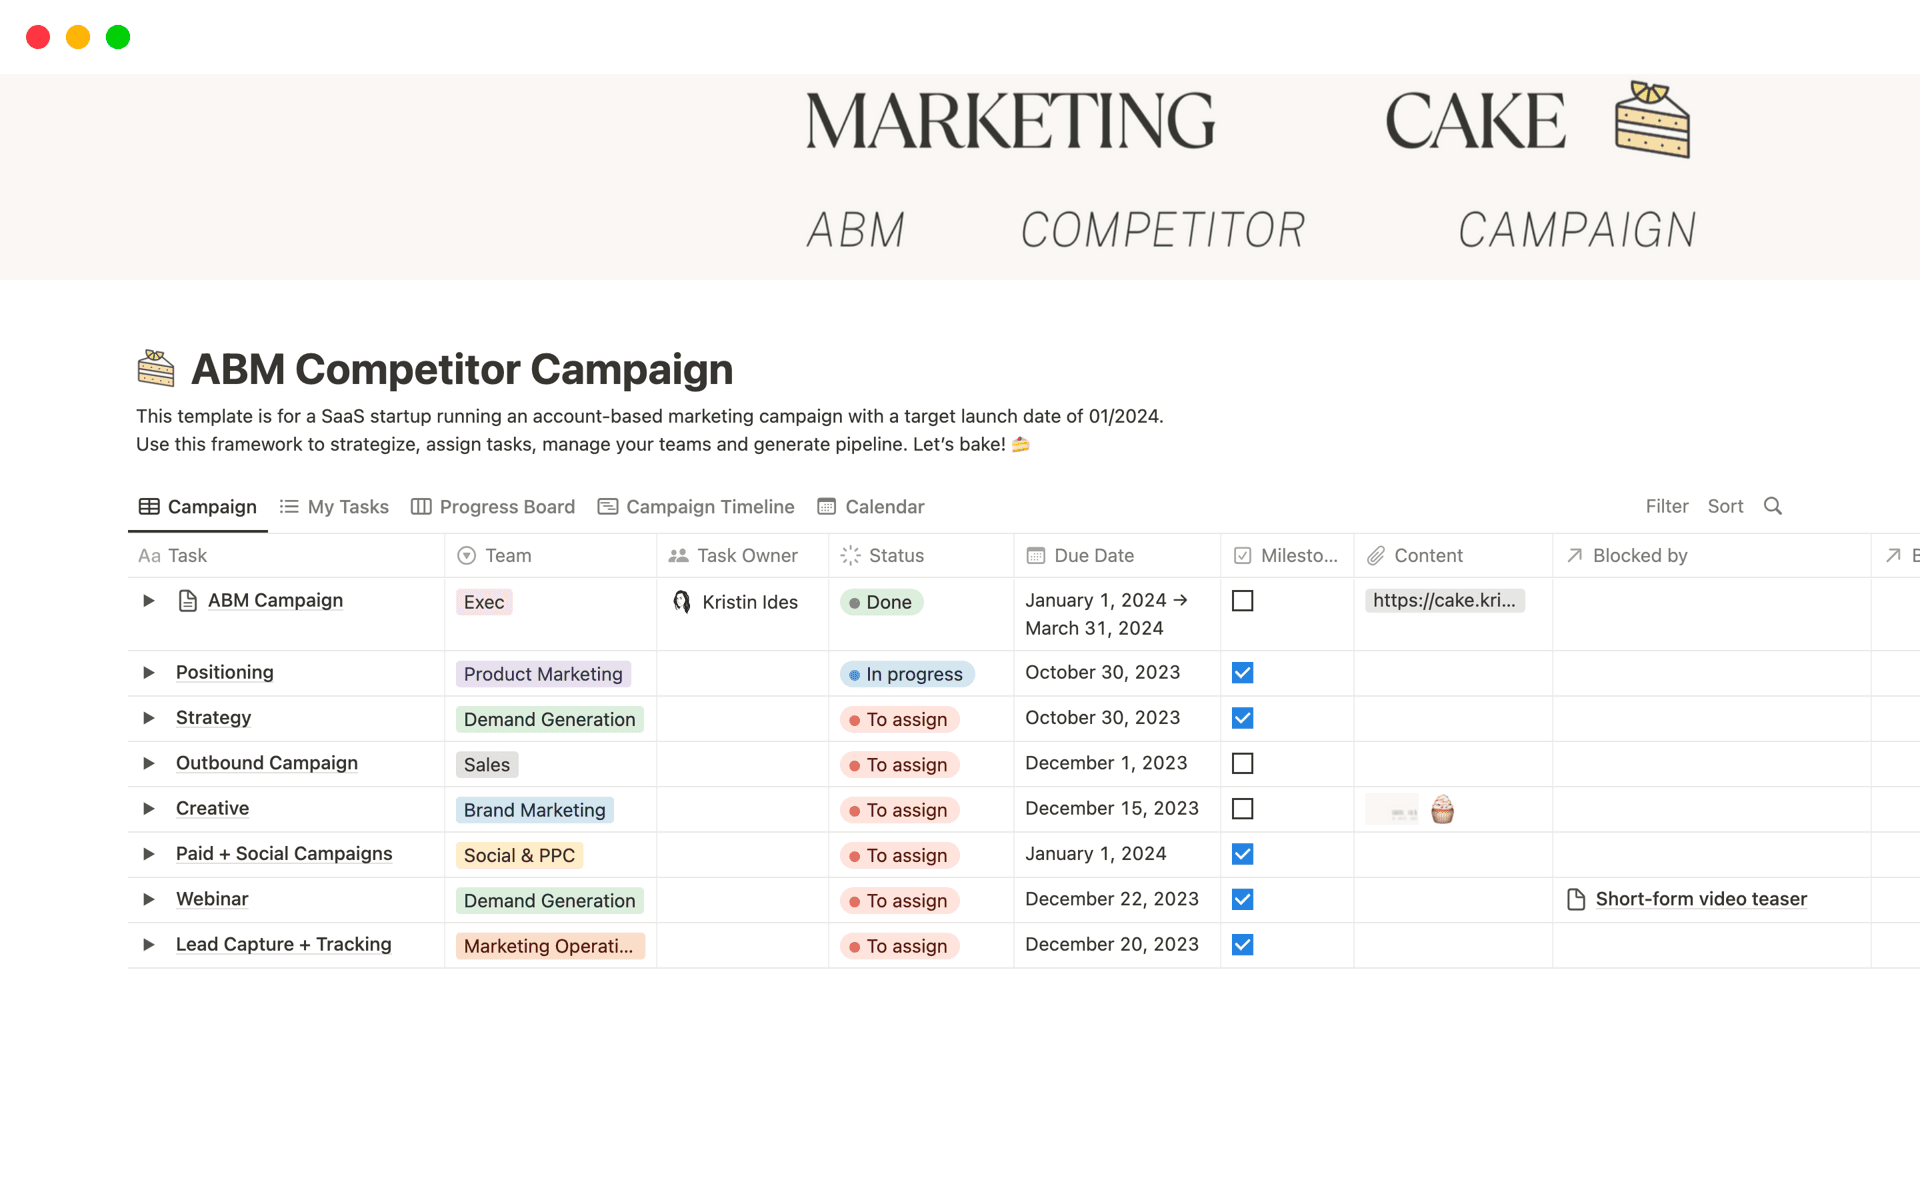Expand the Creative task row

click(x=148, y=808)
